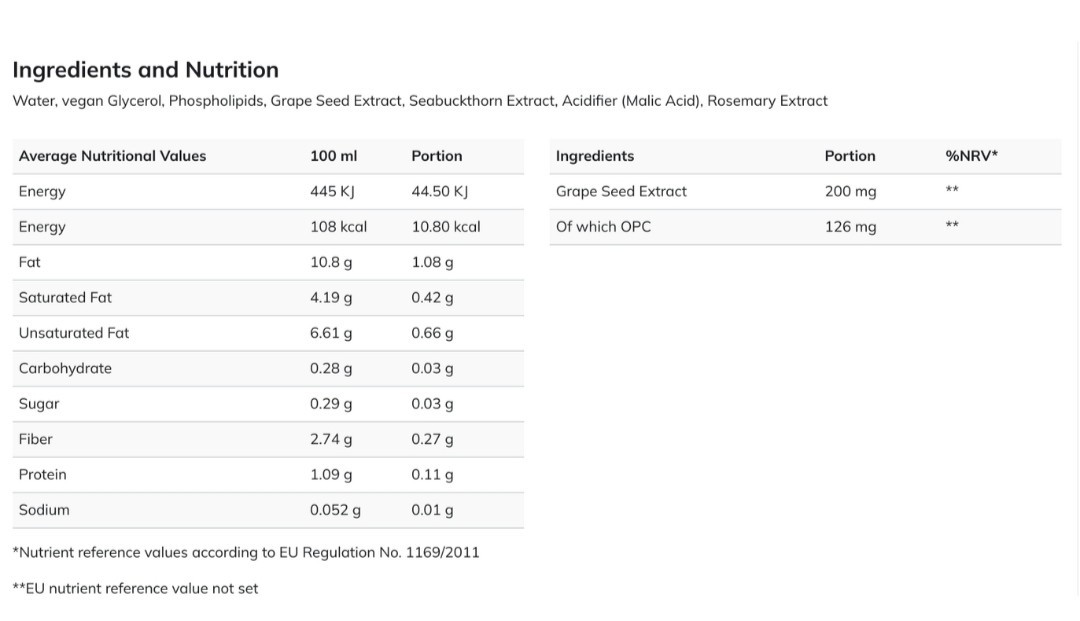1080x621 pixels.
Task: Click the Saturated Fat row label
Action: coord(65,297)
